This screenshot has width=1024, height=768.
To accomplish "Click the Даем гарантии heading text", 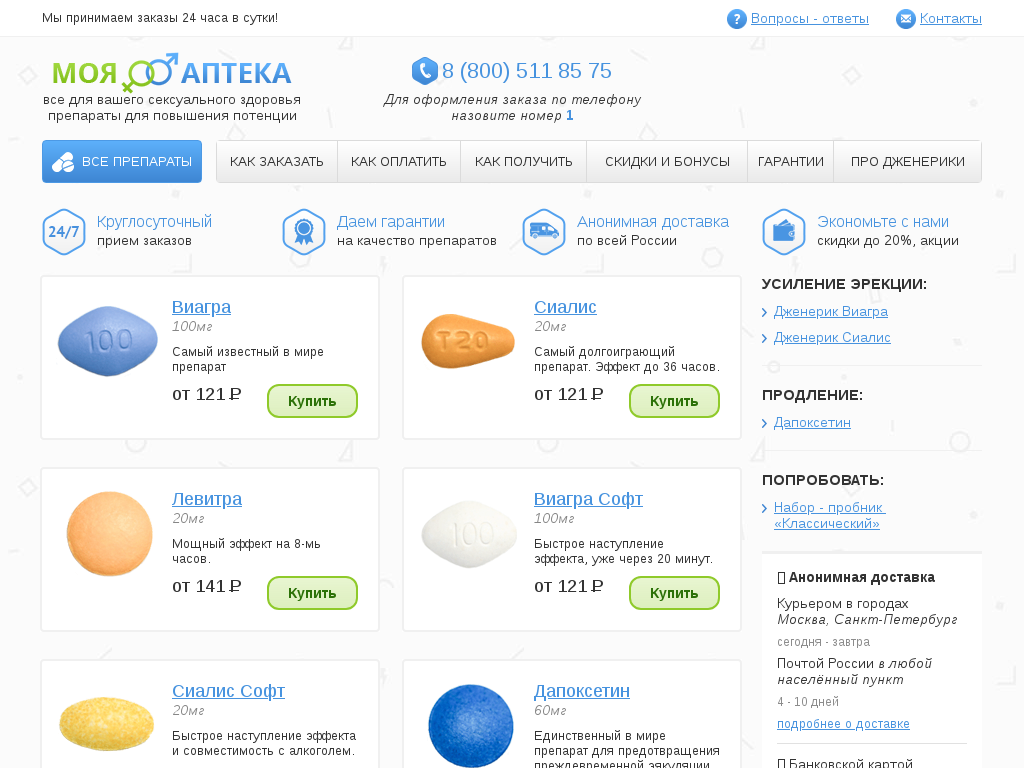I will pyautogui.click(x=391, y=221).
